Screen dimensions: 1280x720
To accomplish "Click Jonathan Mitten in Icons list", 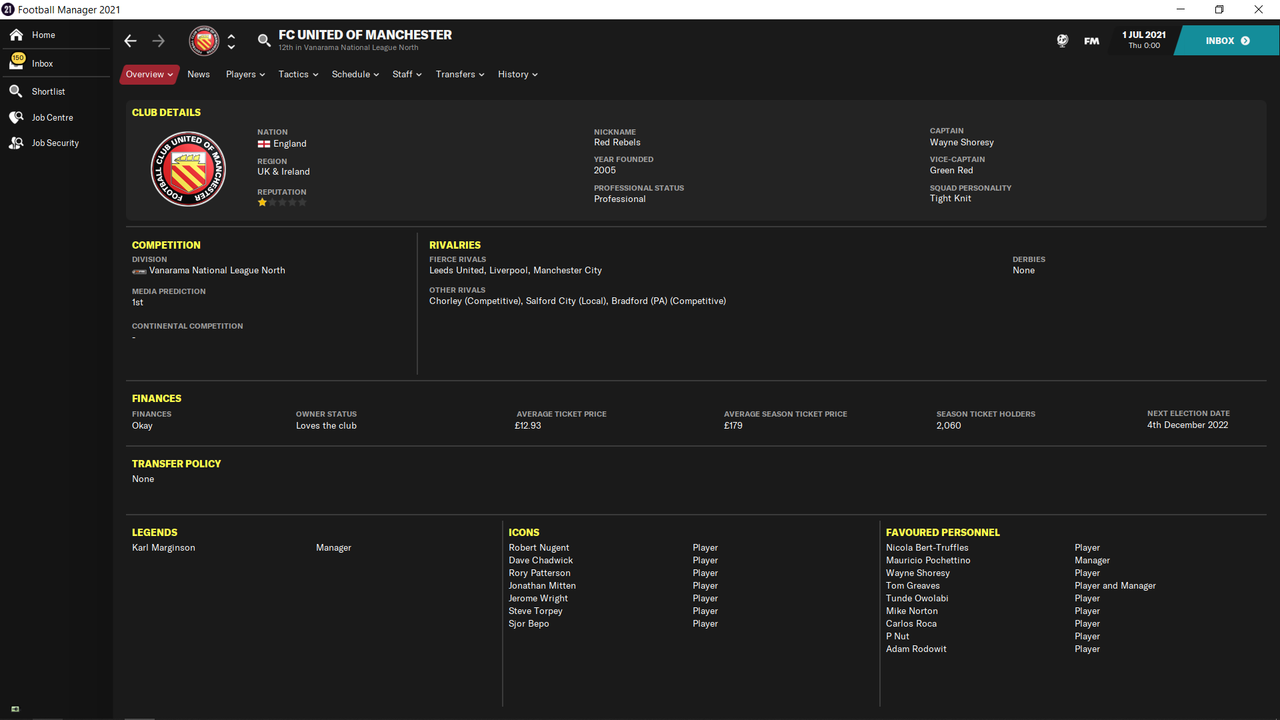I will pos(542,586).
